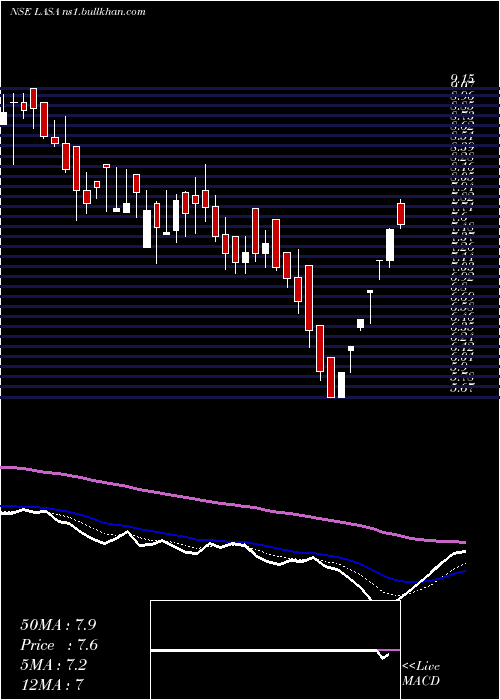
Task: Select the Price : 7.6 readout
Action: coord(59,645)
